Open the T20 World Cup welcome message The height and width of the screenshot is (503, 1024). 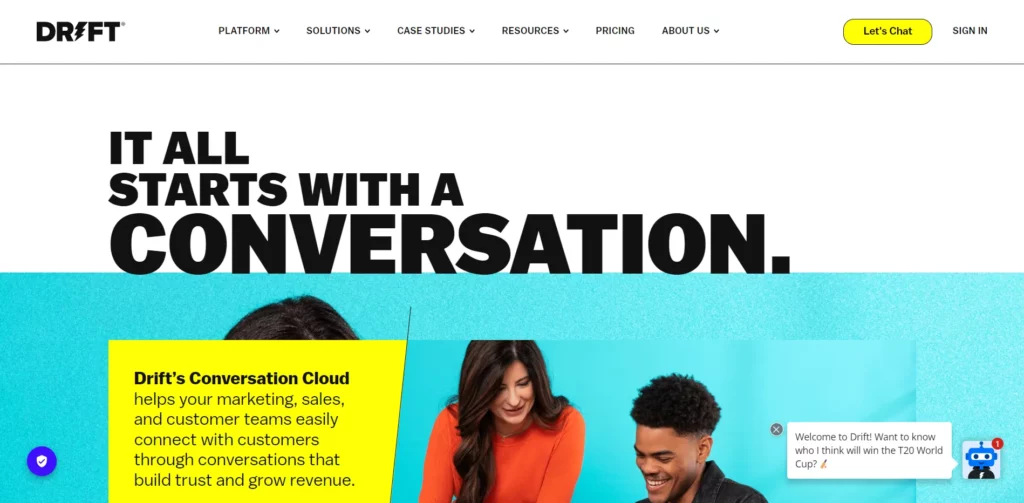click(x=869, y=450)
